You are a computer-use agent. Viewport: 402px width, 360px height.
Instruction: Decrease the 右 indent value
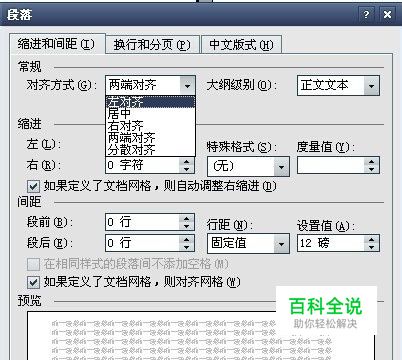pos(187,169)
